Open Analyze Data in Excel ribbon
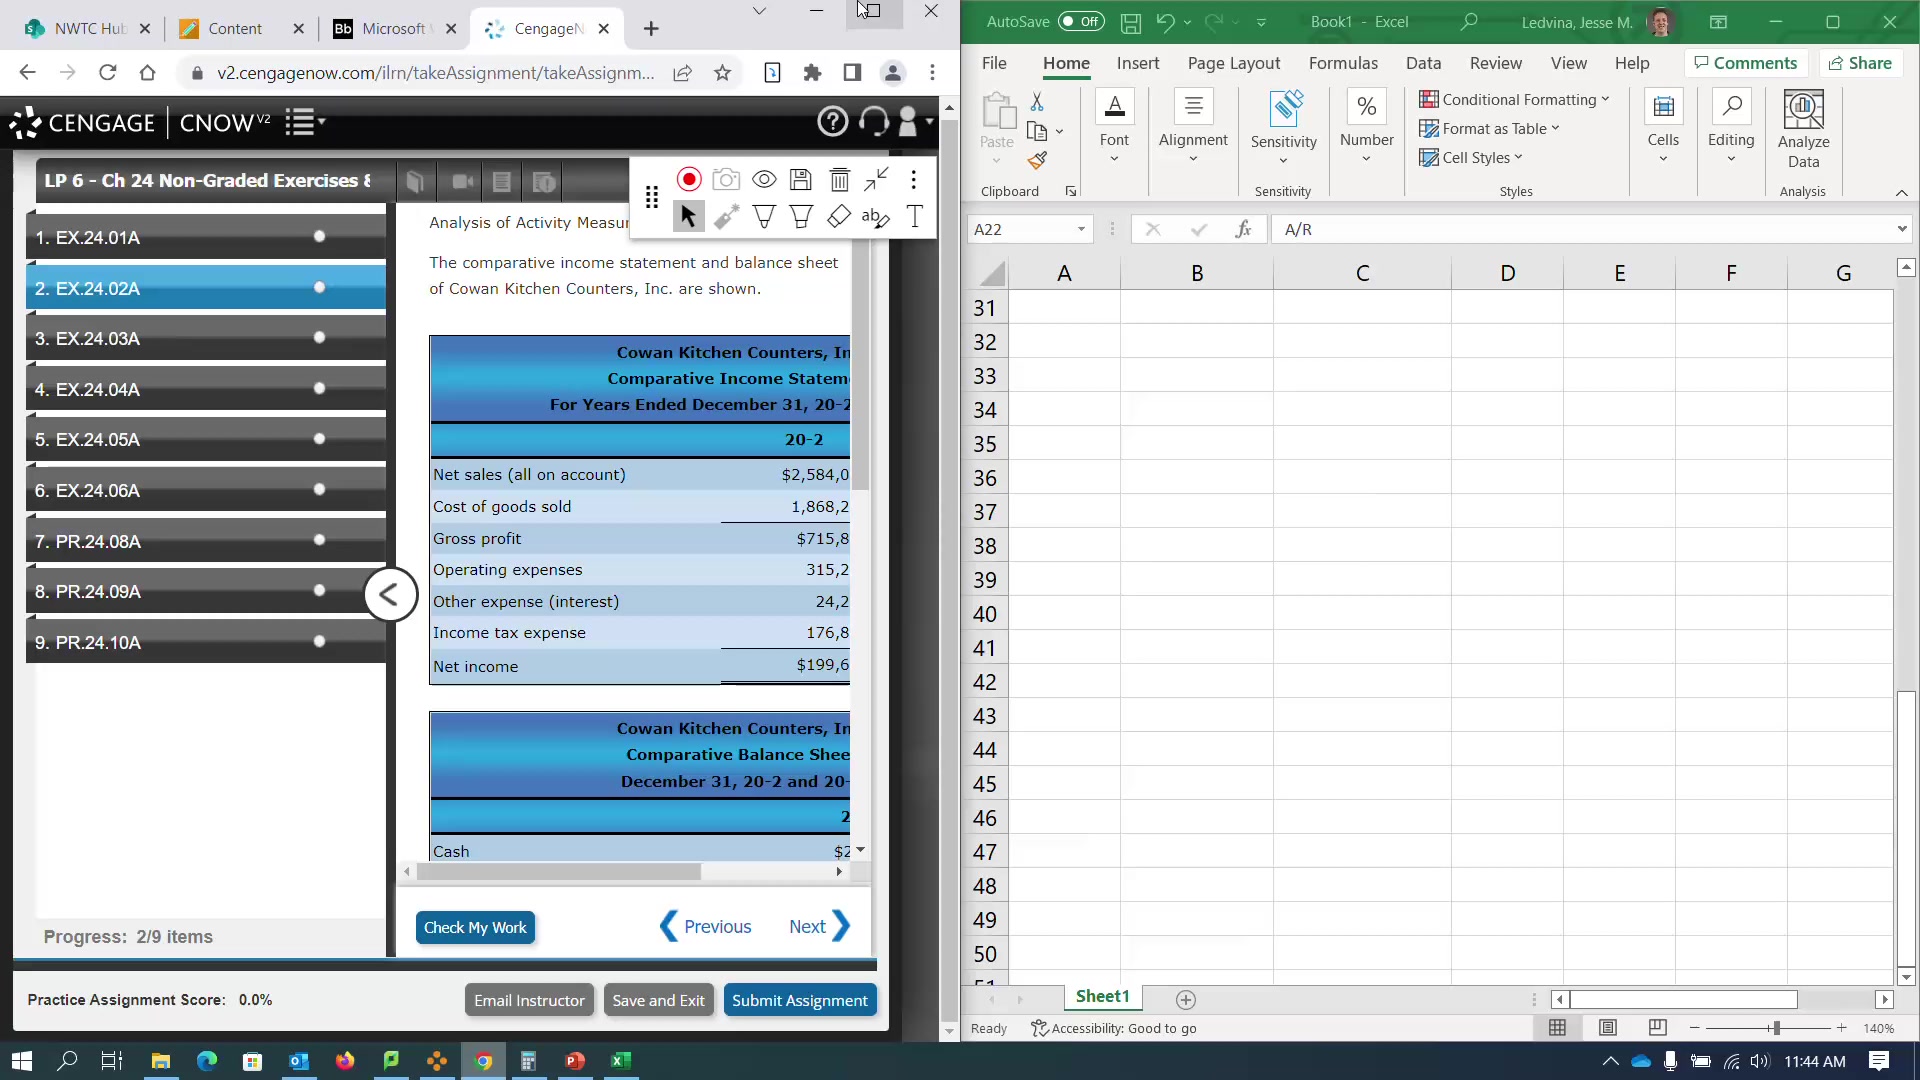The image size is (1920, 1080). click(1803, 130)
